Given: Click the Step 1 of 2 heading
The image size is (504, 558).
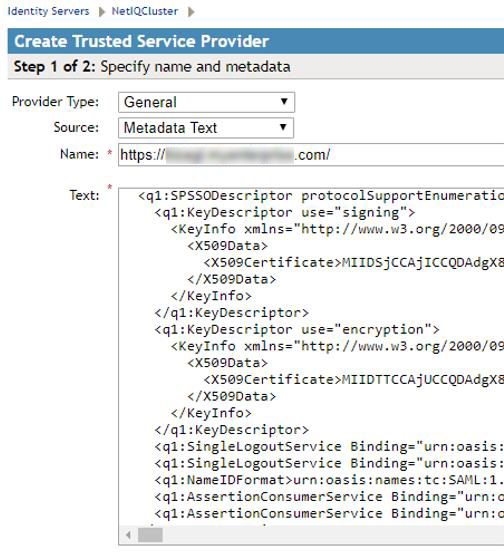Looking at the screenshot, I should [152, 67].
